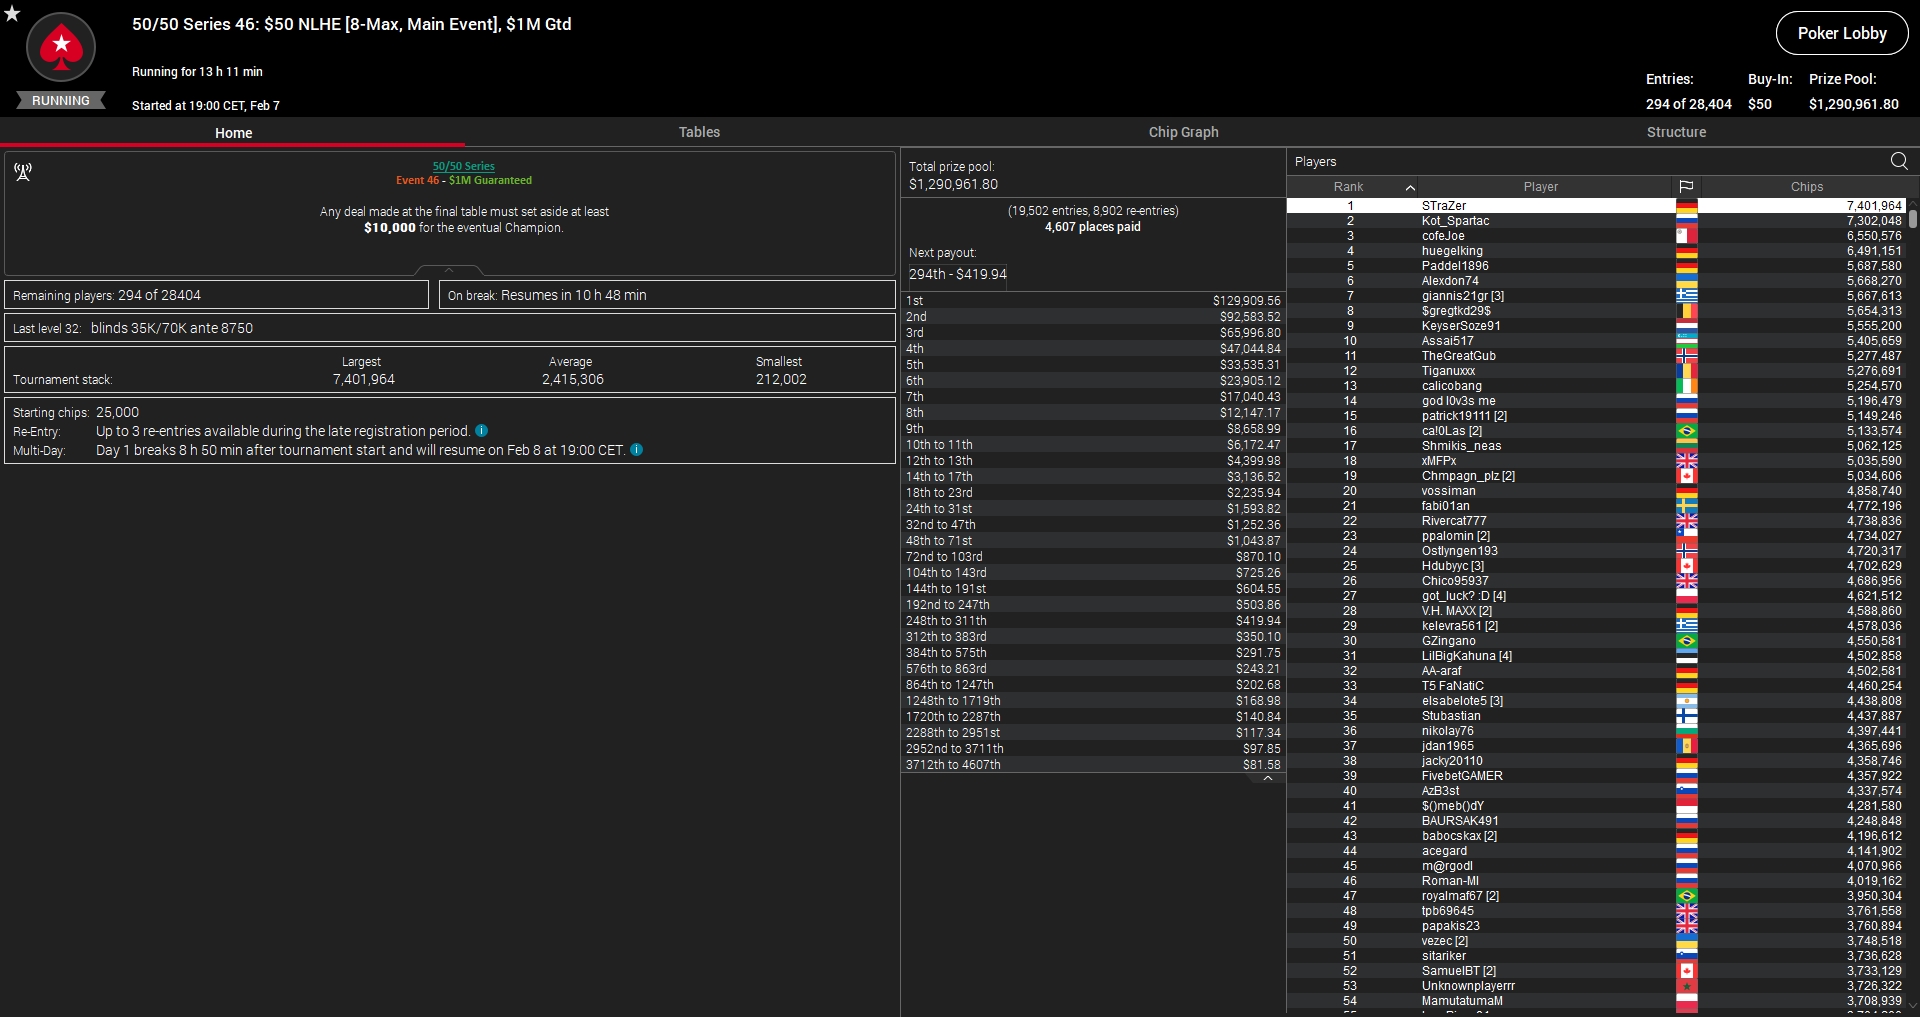This screenshot has width=1920, height=1017.
Task: Click the broadcast antenna icon
Action: click(x=23, y=172)
